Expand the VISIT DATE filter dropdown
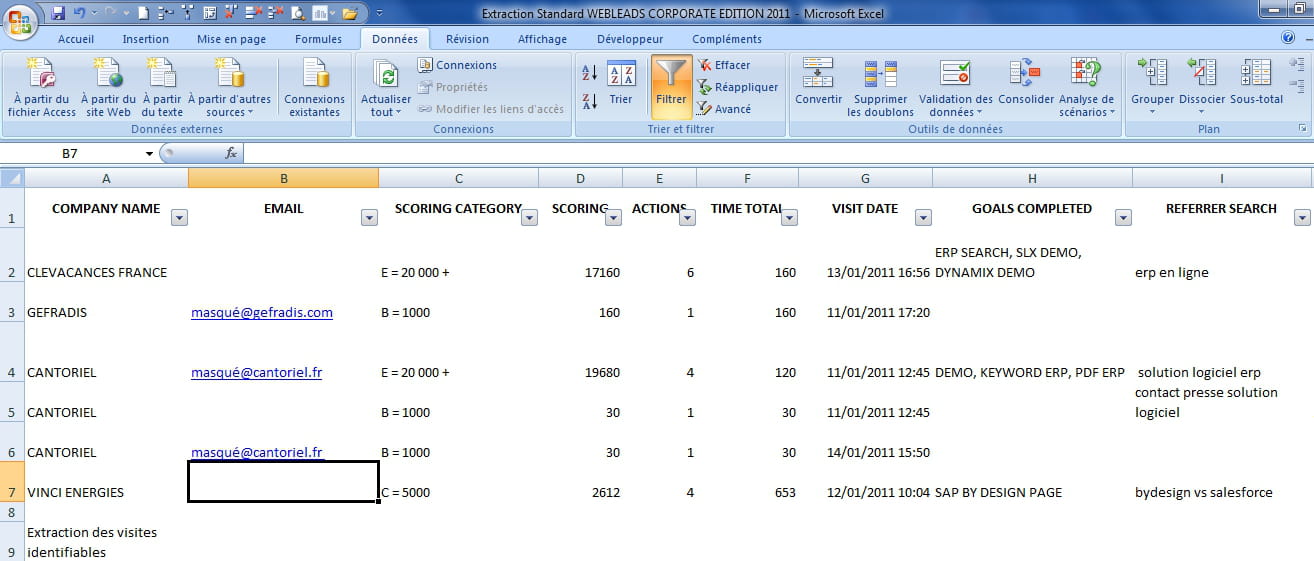Screen dimensions: 1314x561 click(x=923, y=218)
